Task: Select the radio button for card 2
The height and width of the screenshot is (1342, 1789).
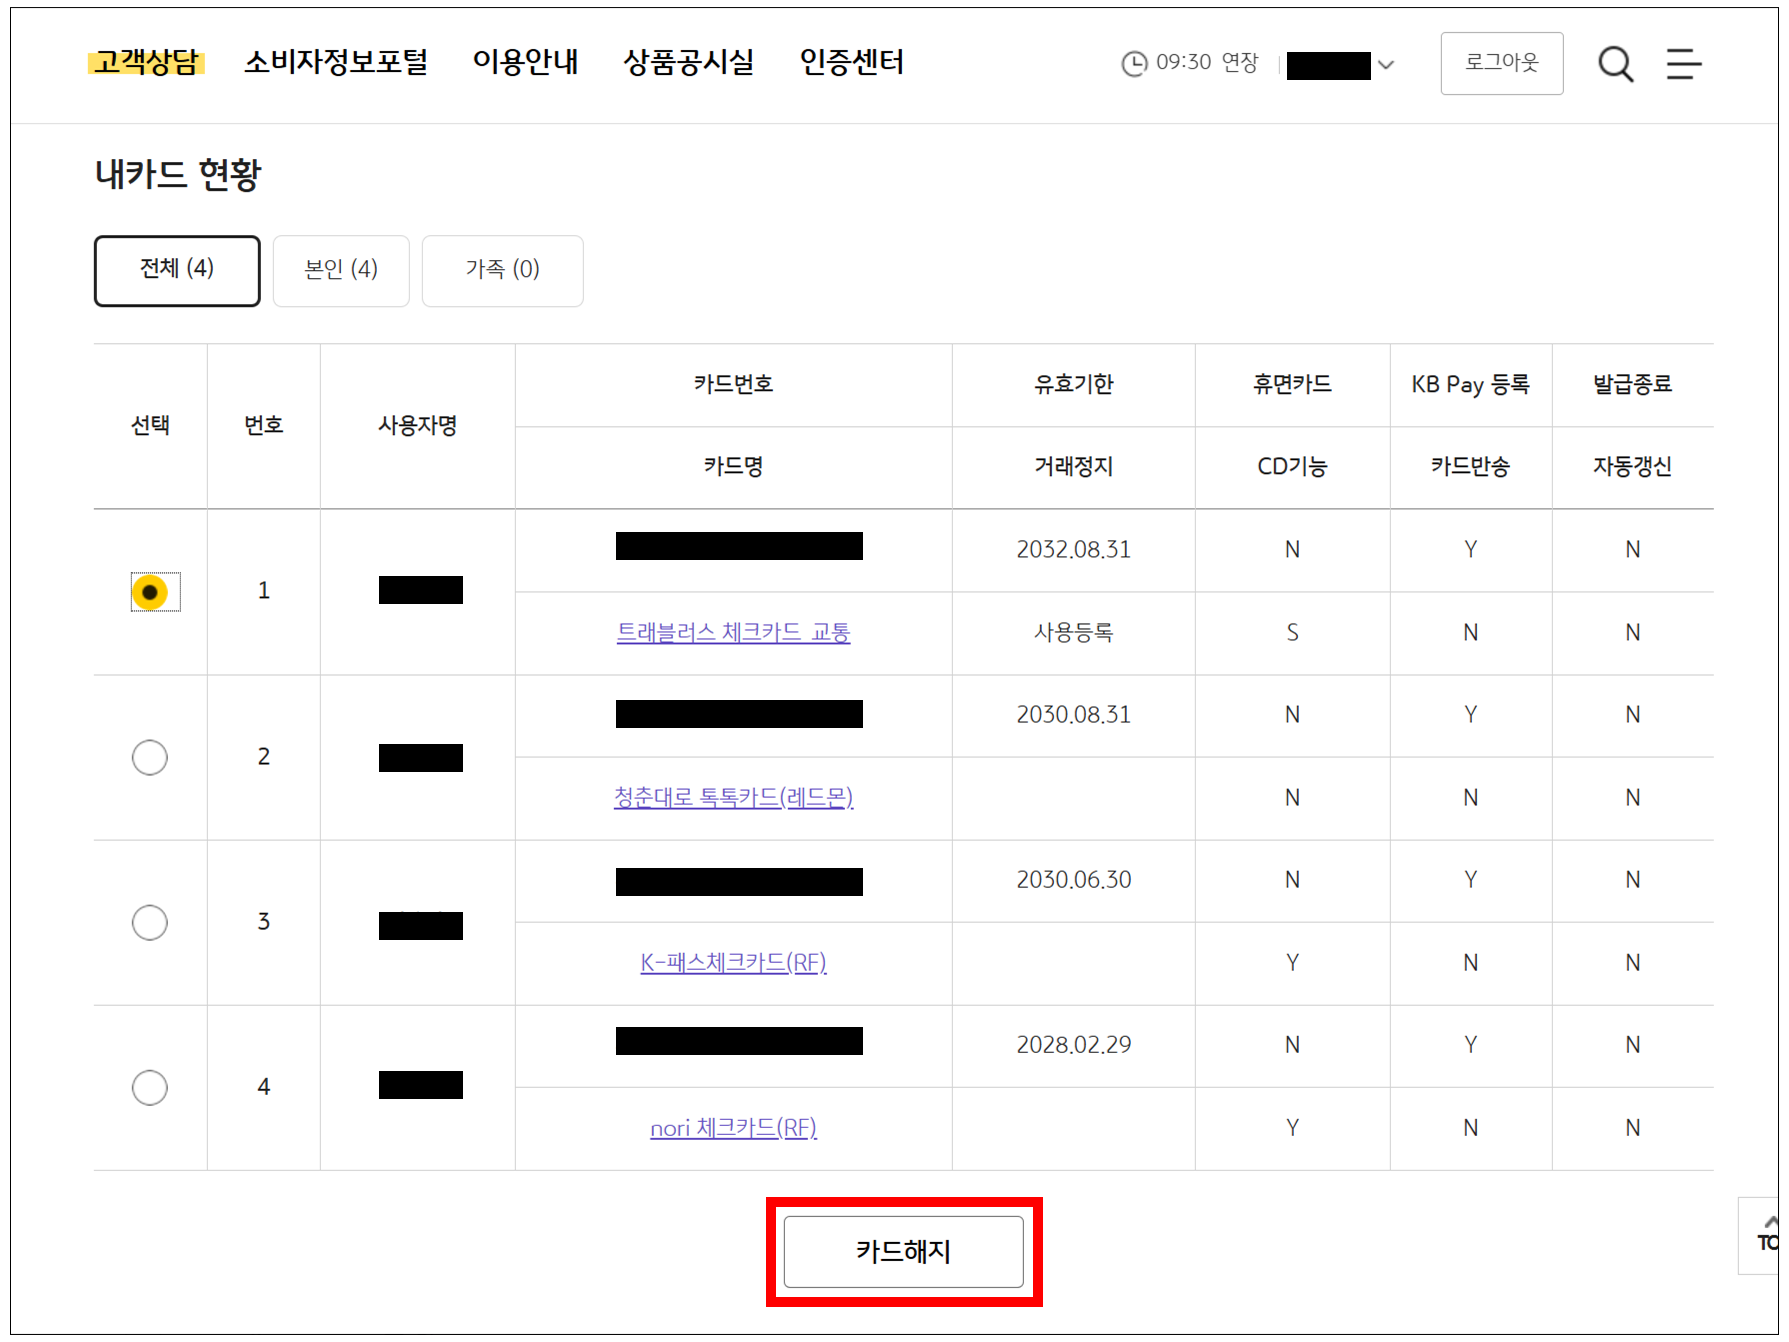Action: [x=150, y=757]
